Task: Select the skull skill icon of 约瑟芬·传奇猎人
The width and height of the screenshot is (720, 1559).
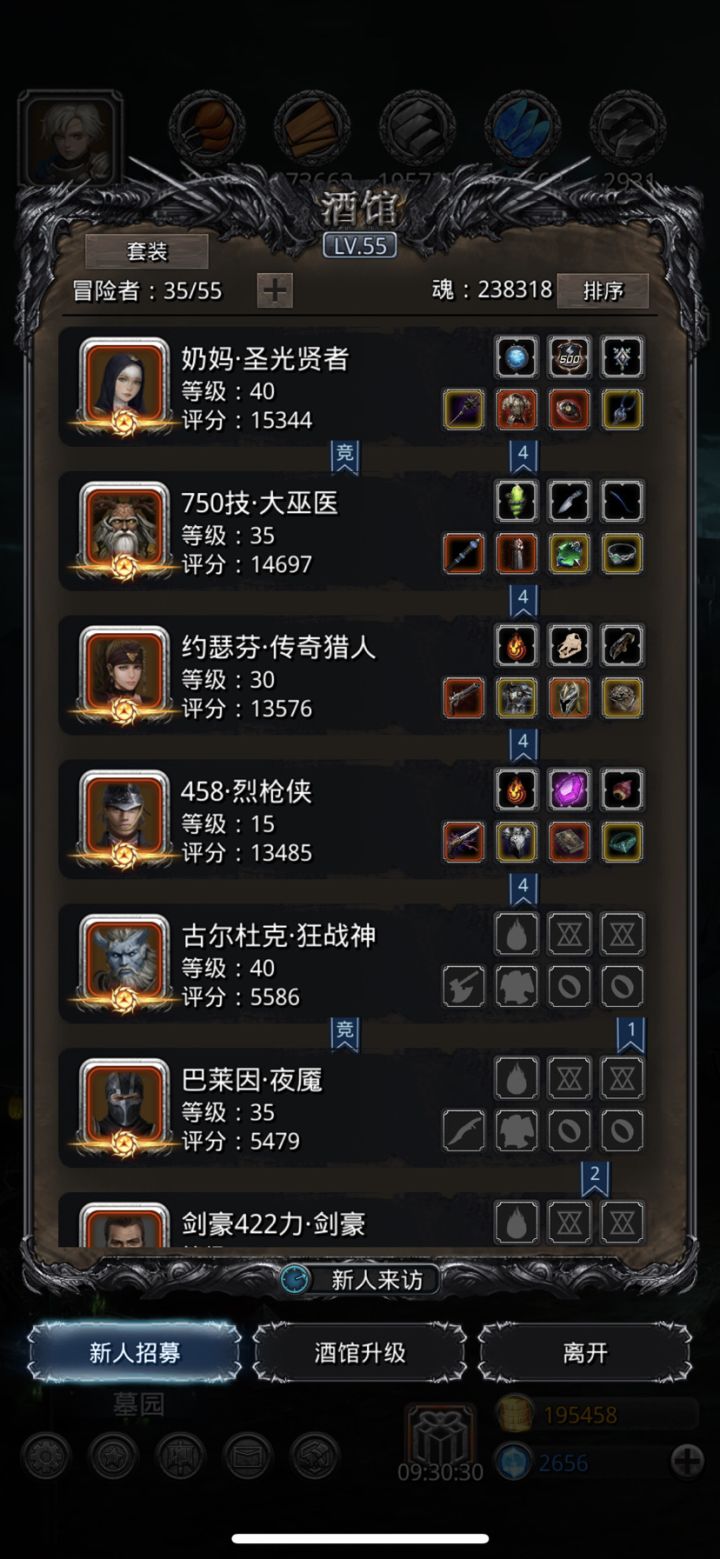Action: pyautogui.click(x=570, y=645)
